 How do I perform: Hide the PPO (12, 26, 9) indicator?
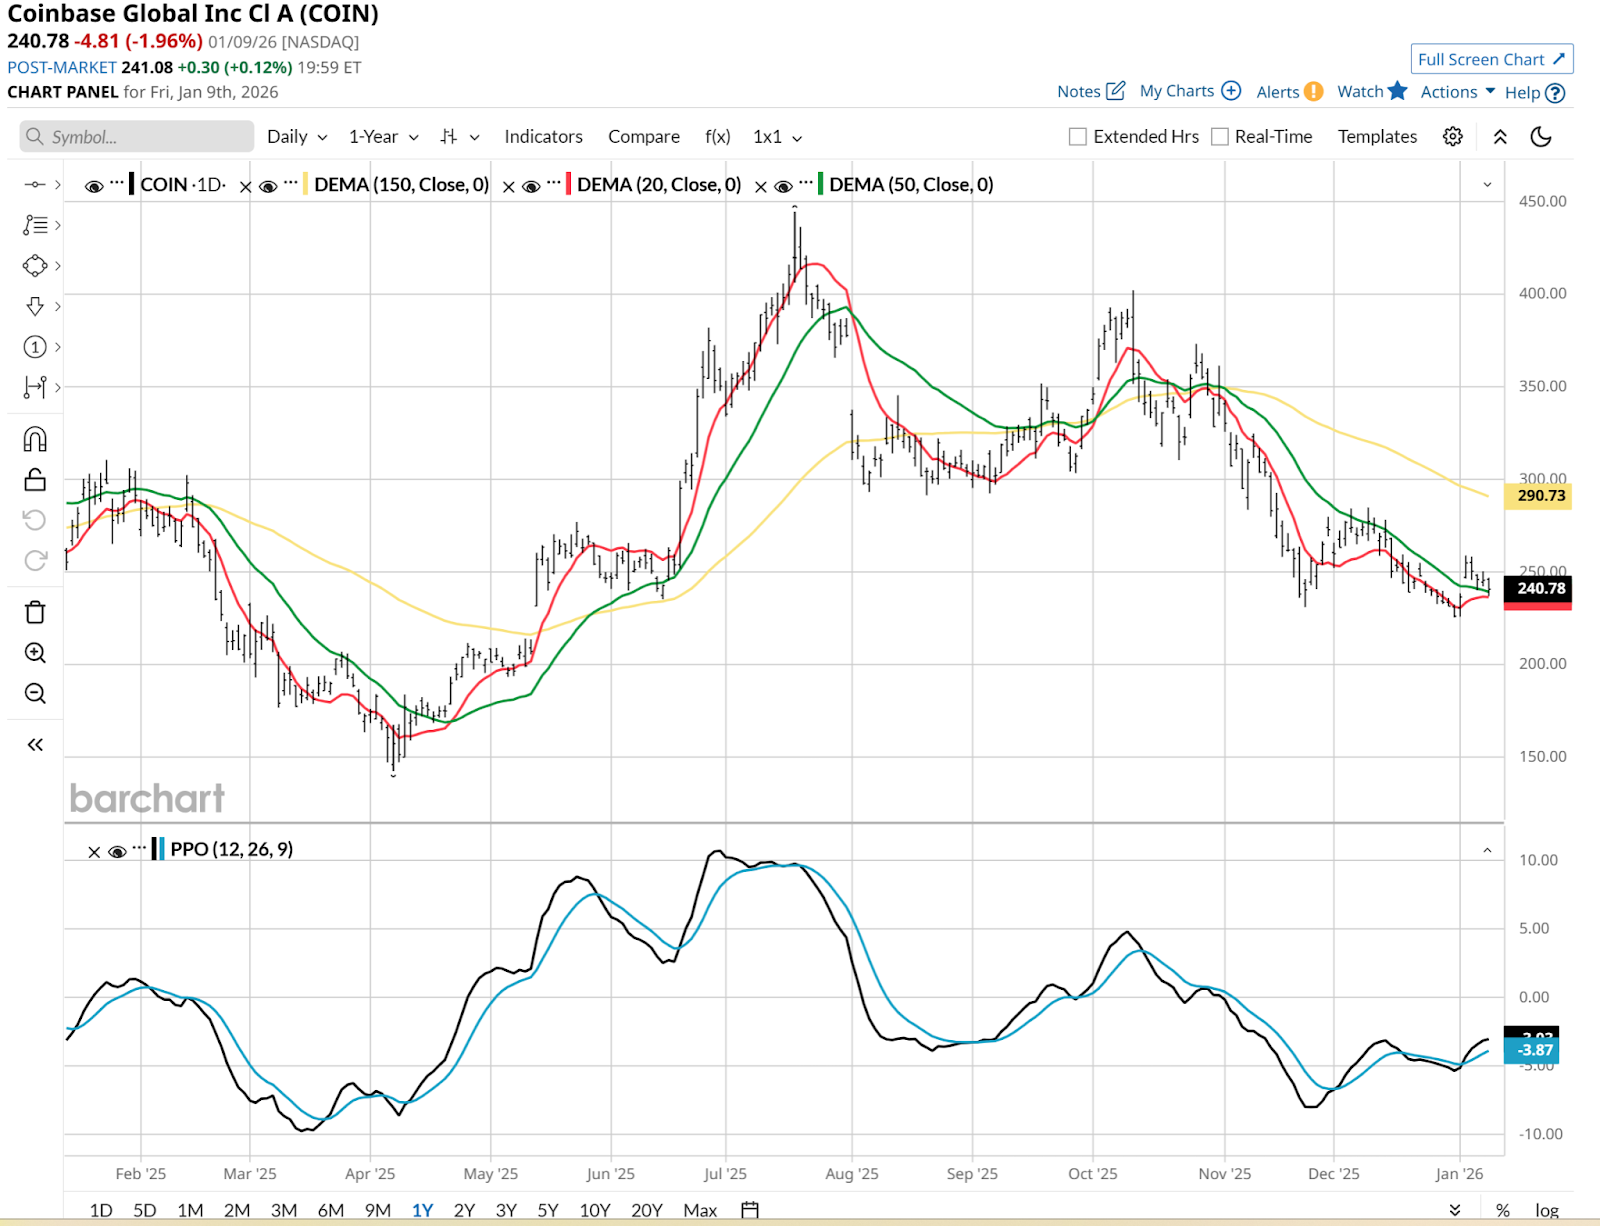pos(117,851)
